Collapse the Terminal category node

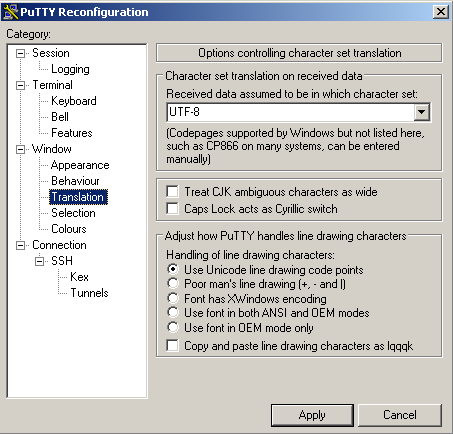pyautogui.click(x=21, y=85)
